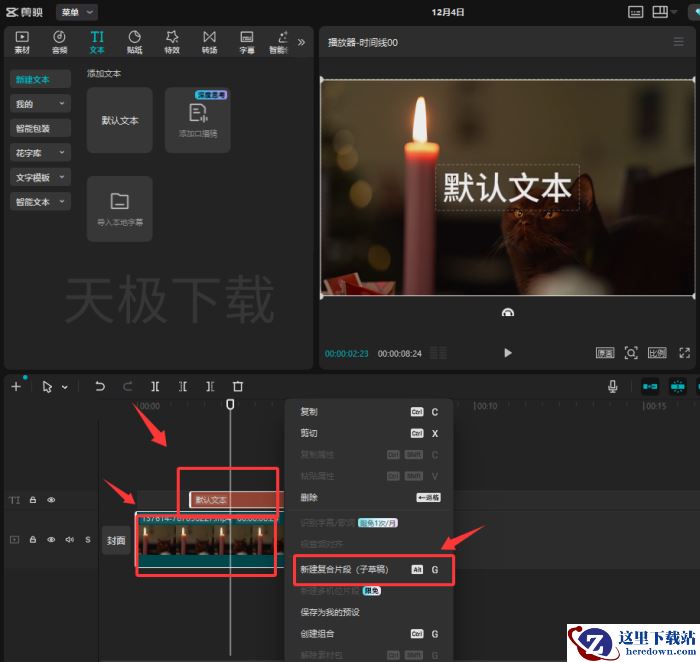This screenshot has height=662, width=700.
Task: Undo the last action
Action: coord(100,386)
